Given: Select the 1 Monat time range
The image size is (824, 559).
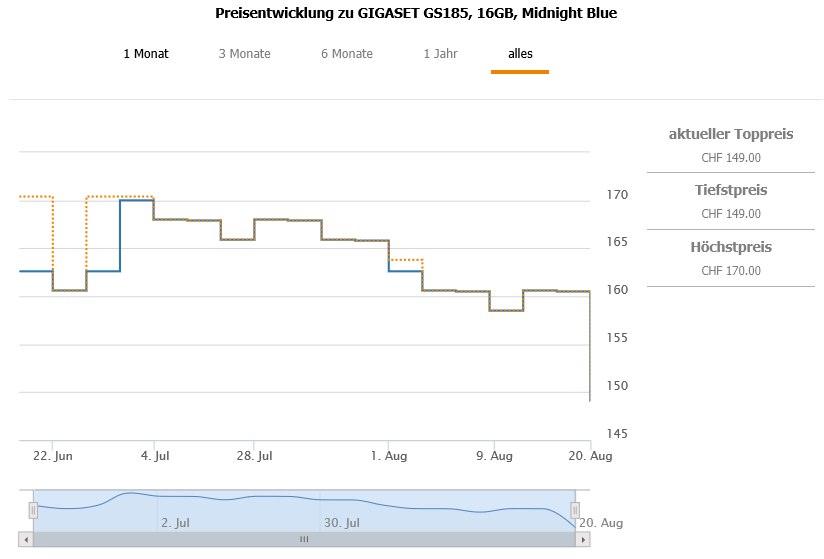Looking at the screenshot, I should point(146,54).
